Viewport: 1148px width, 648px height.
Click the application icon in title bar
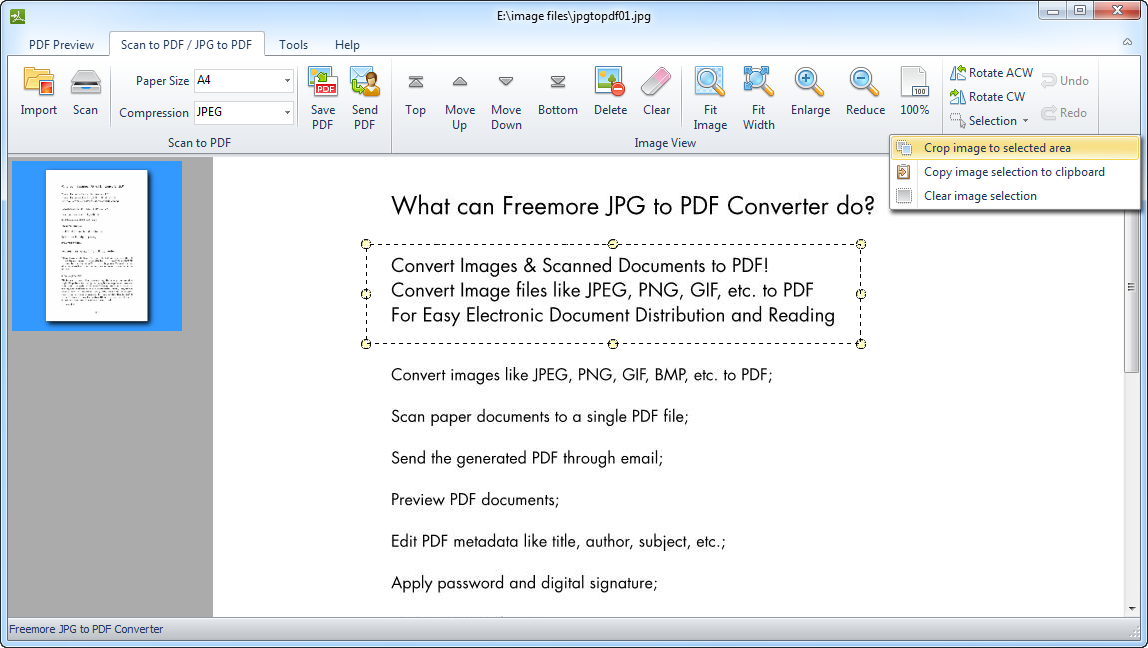coord(18,15)
